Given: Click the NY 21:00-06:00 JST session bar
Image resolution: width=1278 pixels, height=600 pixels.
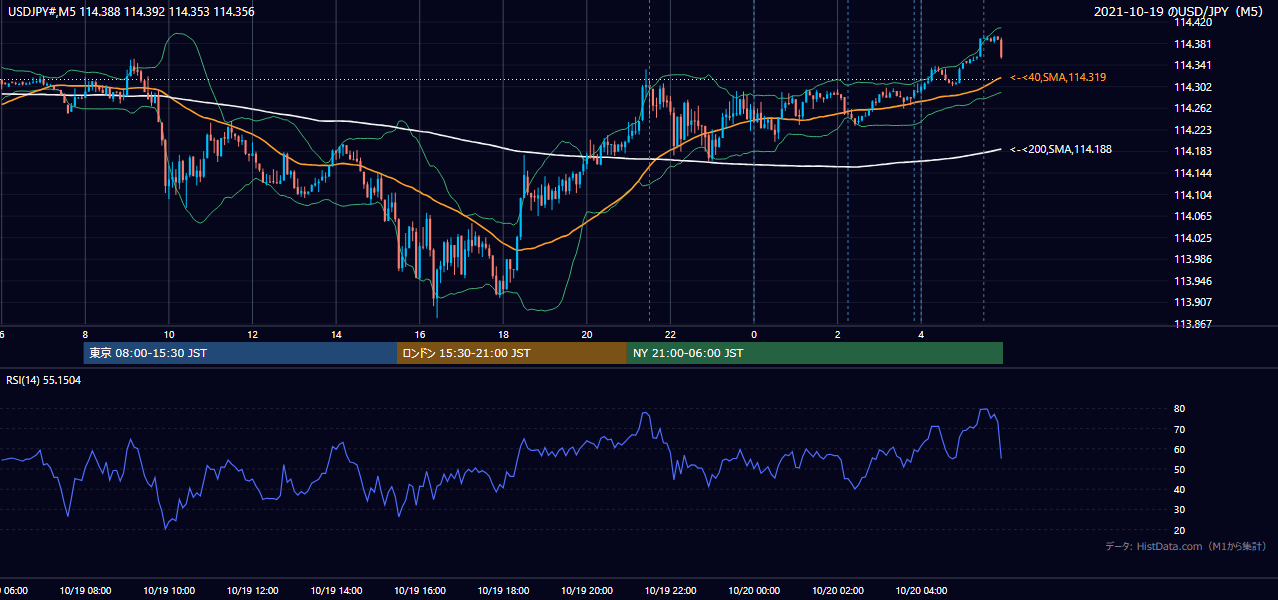Looking at the screenshot, I should [815, 353].
